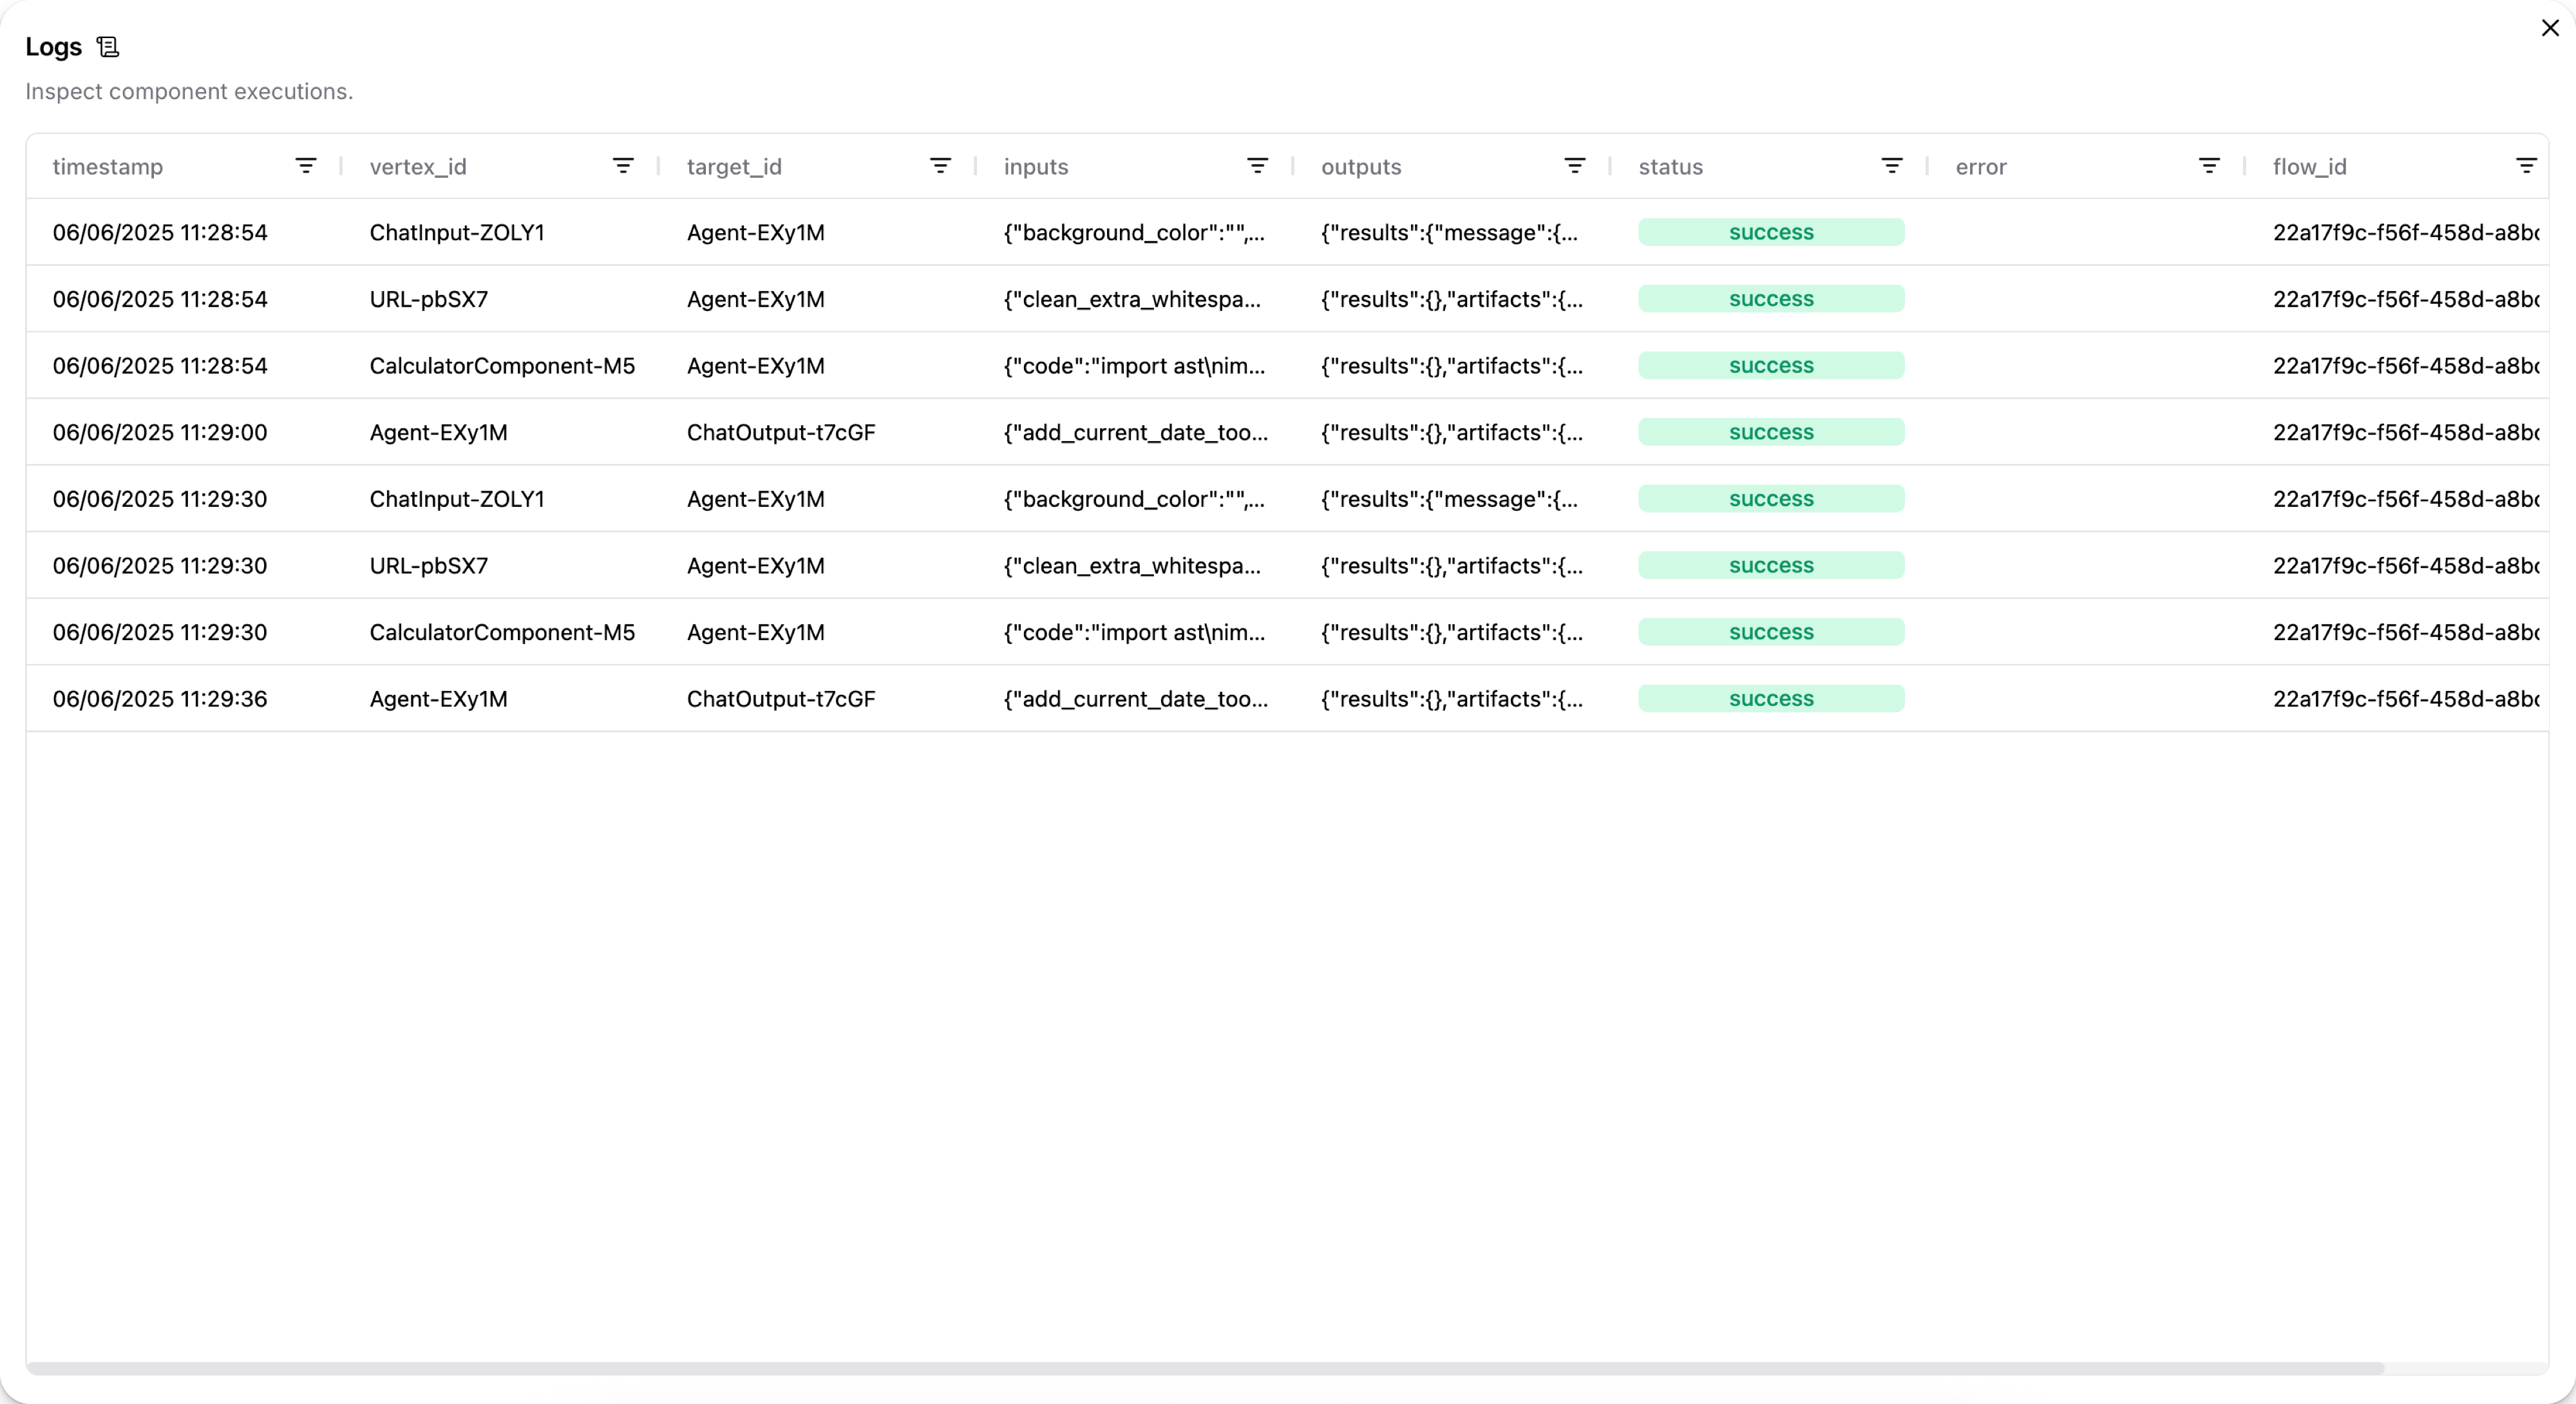Select CalculatorComponent-M5 cell at 11:28:54
The image size is (2576, 1404).
coord(502,366)
